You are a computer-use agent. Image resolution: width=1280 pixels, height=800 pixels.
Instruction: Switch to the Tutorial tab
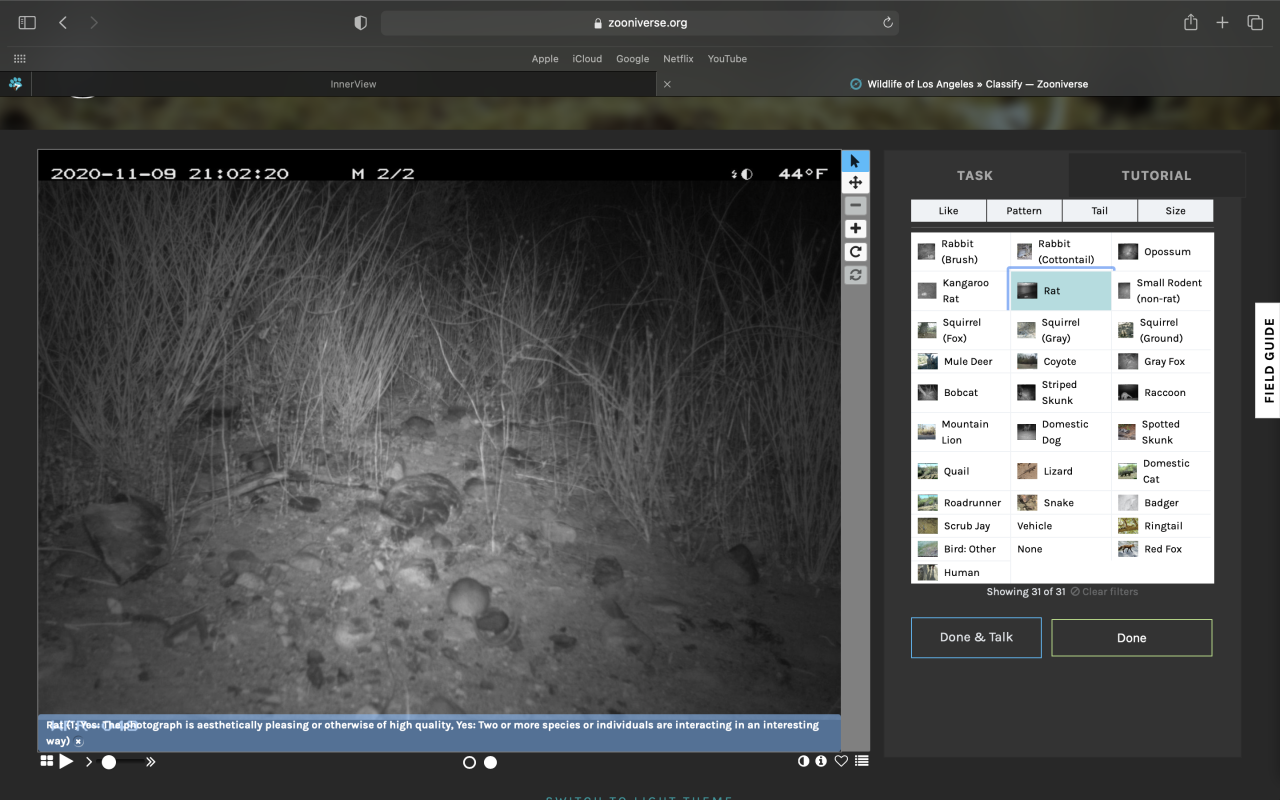[x=1156, y=175]
